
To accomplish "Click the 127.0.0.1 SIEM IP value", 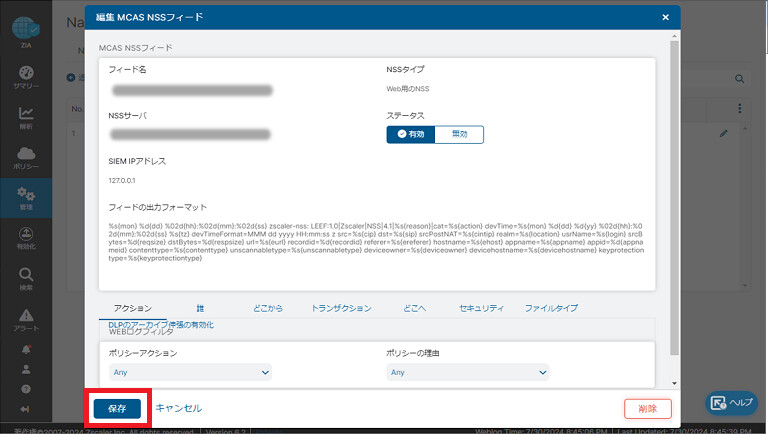I will (122, 180).
